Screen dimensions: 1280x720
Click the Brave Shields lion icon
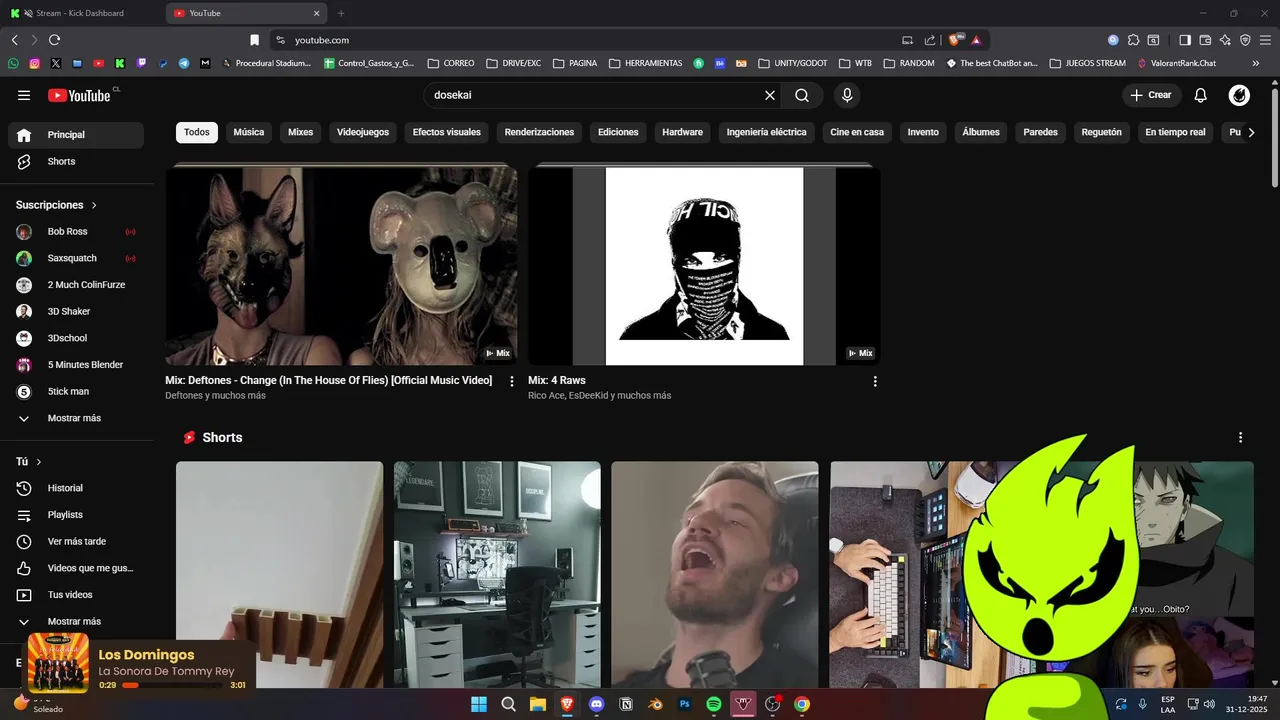click(954, 40)
